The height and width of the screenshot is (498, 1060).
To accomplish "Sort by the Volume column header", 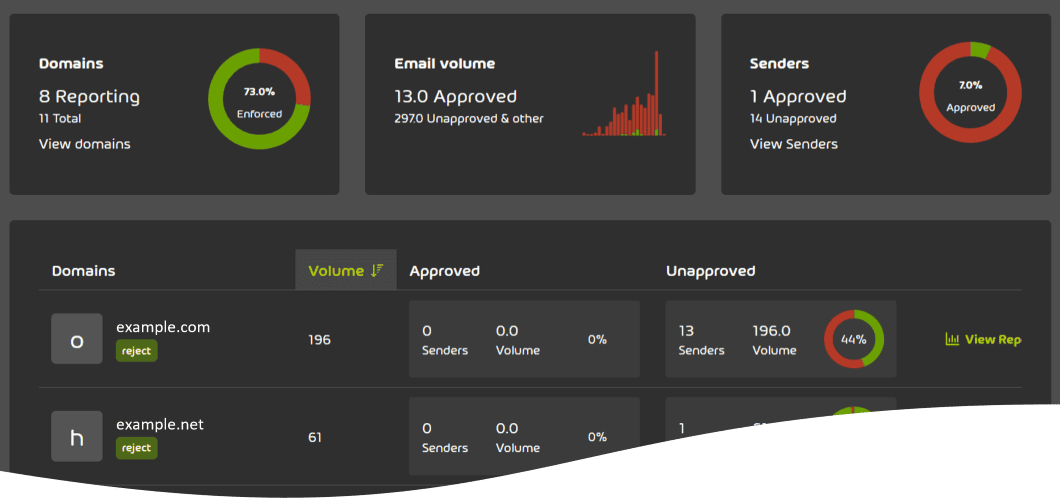I will 336,271.
